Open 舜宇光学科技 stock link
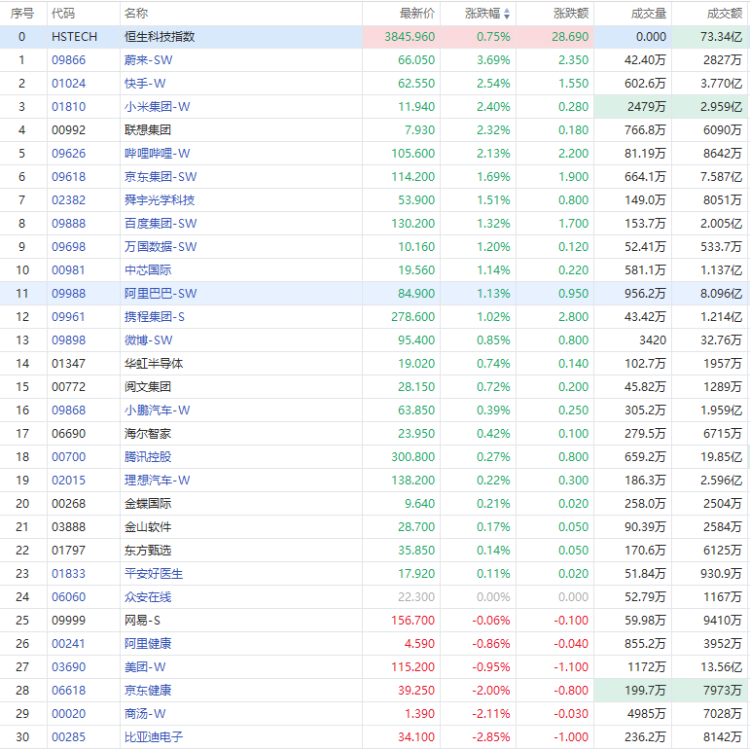750x750 pixels. tap(159, 200)
